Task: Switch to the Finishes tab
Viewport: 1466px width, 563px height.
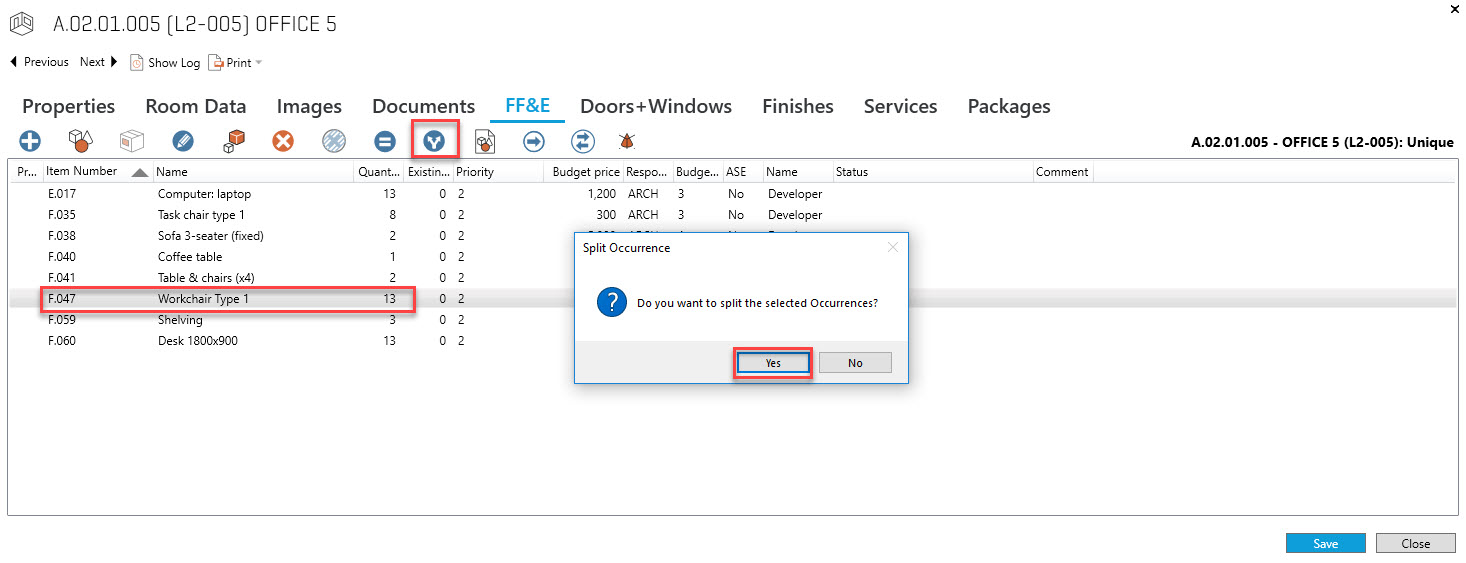Action: click(797, 106)
